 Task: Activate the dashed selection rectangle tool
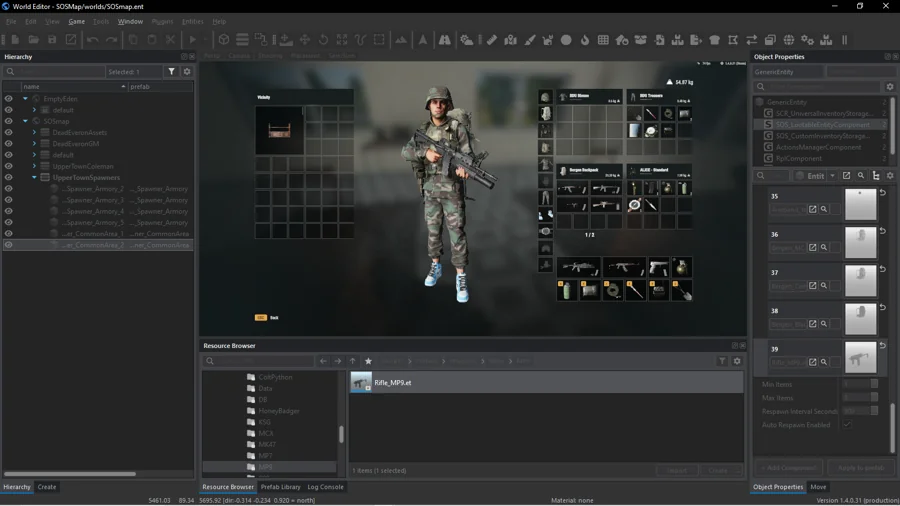click(379, 40)
